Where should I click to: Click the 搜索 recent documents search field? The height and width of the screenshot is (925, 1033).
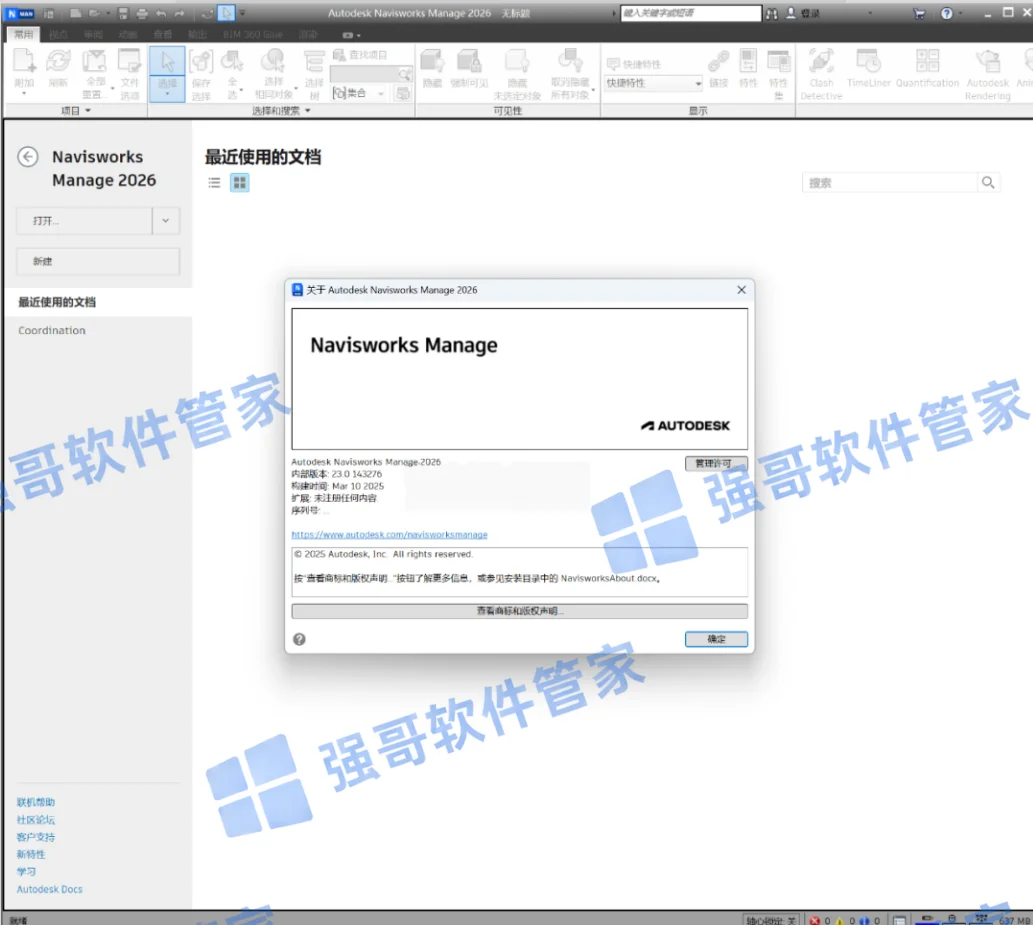click(889, 182)
